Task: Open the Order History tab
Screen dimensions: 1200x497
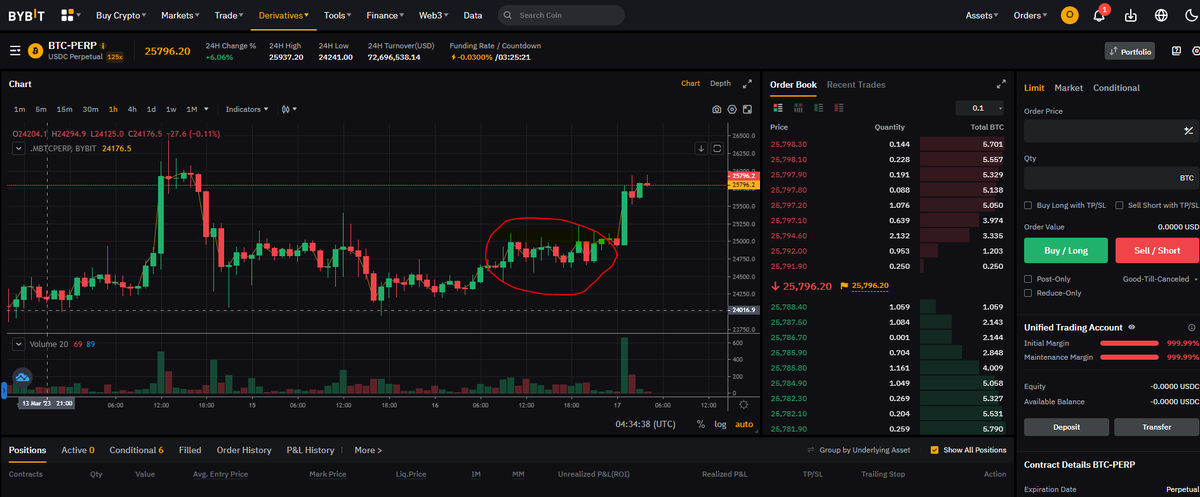Action: pyautogui.click(x=244, y=450)
